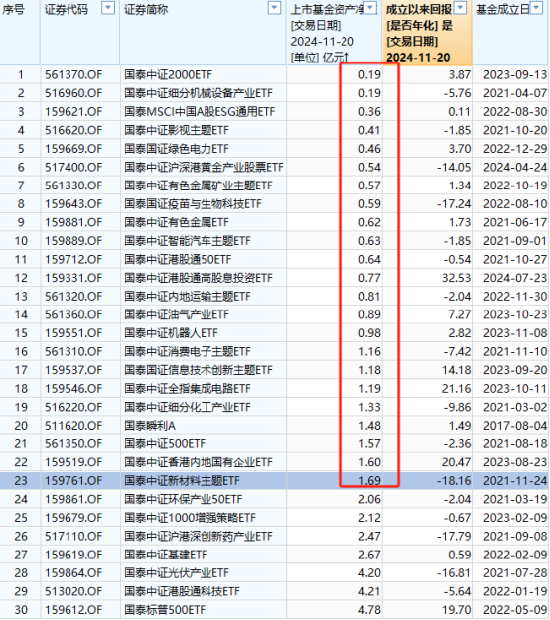Click return value -18.16
The height and width of the screenshot is (620, 550).
(x=454, y=480)
